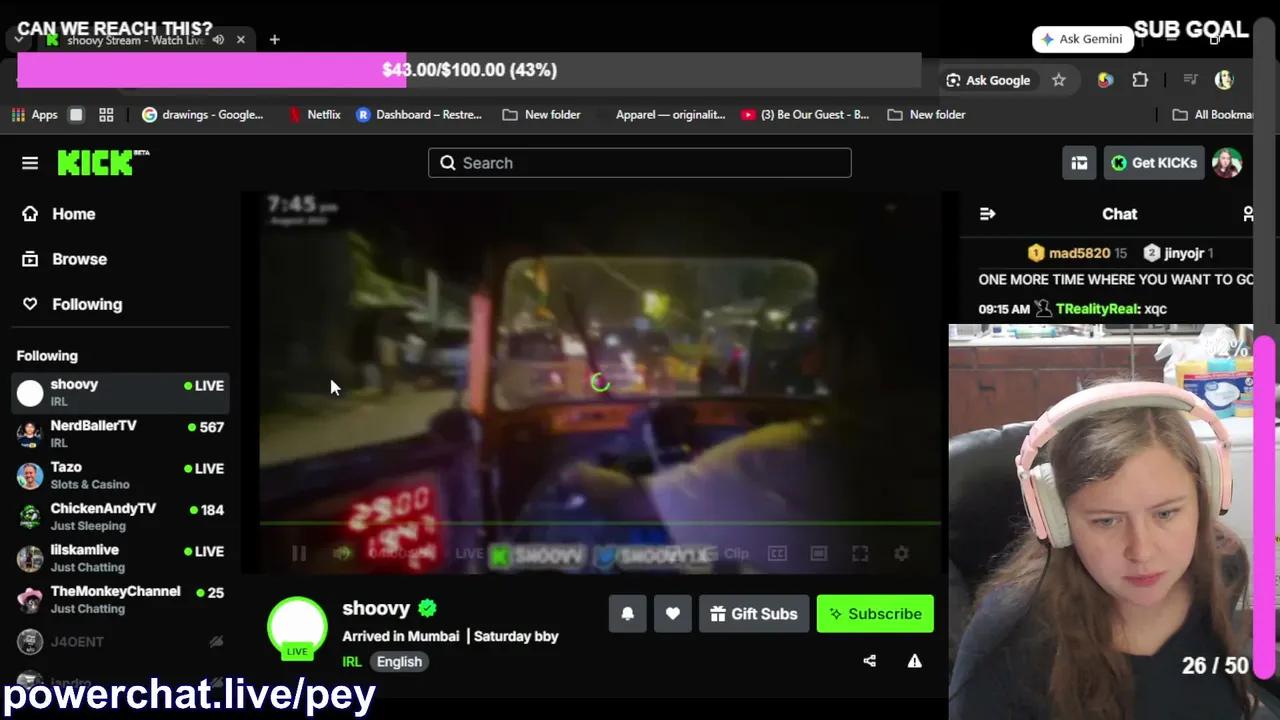This screenshot has width=1280, height=720.
Task: Toggle notifications bell for shoovy
Action: 628,614
